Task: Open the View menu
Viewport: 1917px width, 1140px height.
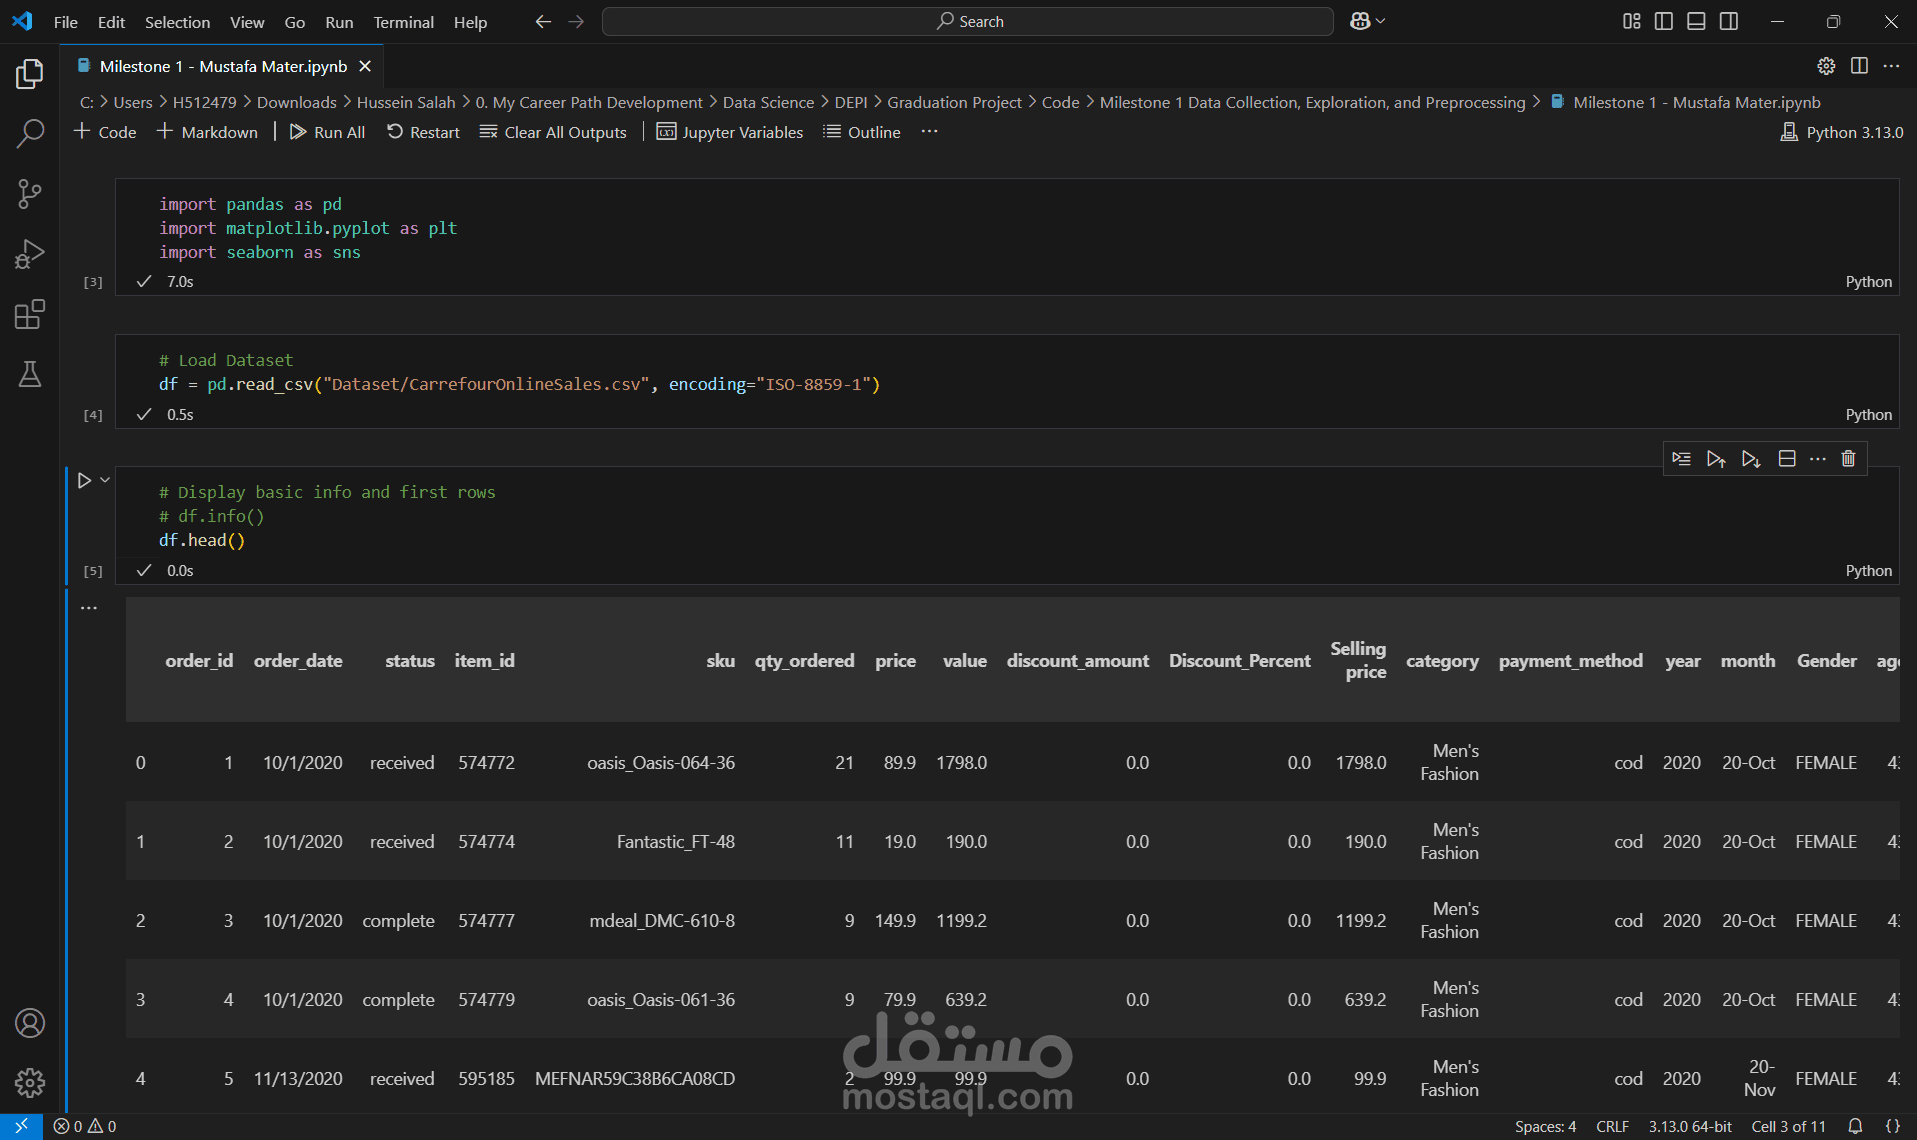Action: click(247, 22)
